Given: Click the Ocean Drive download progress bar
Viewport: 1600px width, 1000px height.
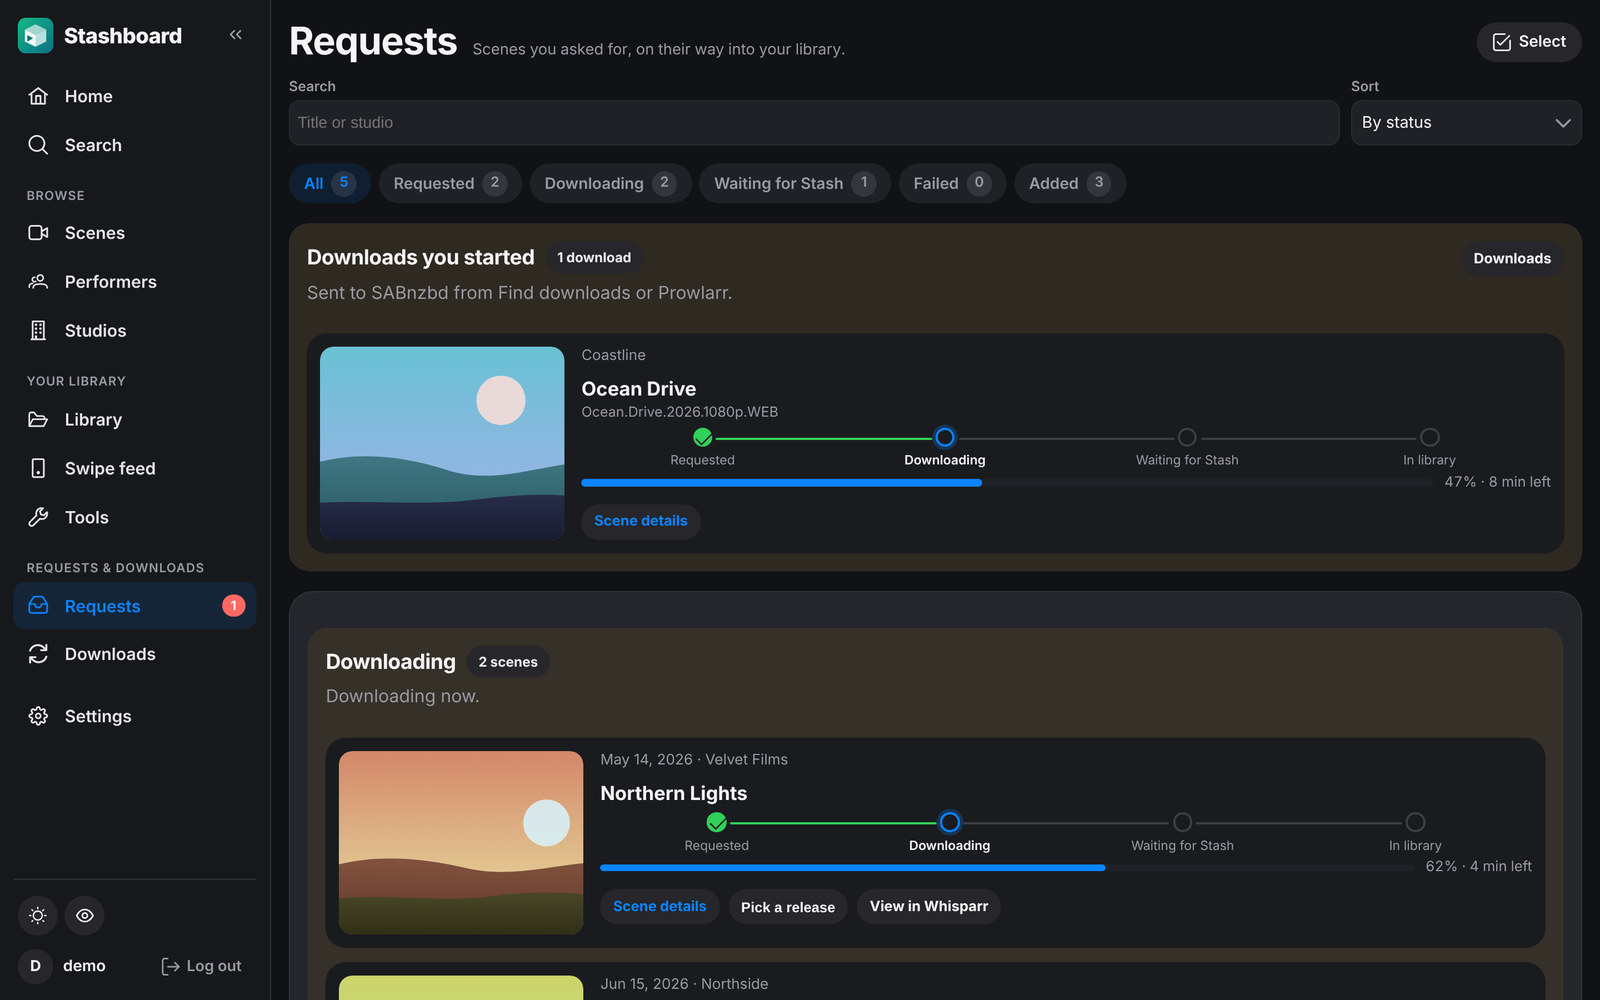Looking at the screenshot, I should click(1007, 483).
